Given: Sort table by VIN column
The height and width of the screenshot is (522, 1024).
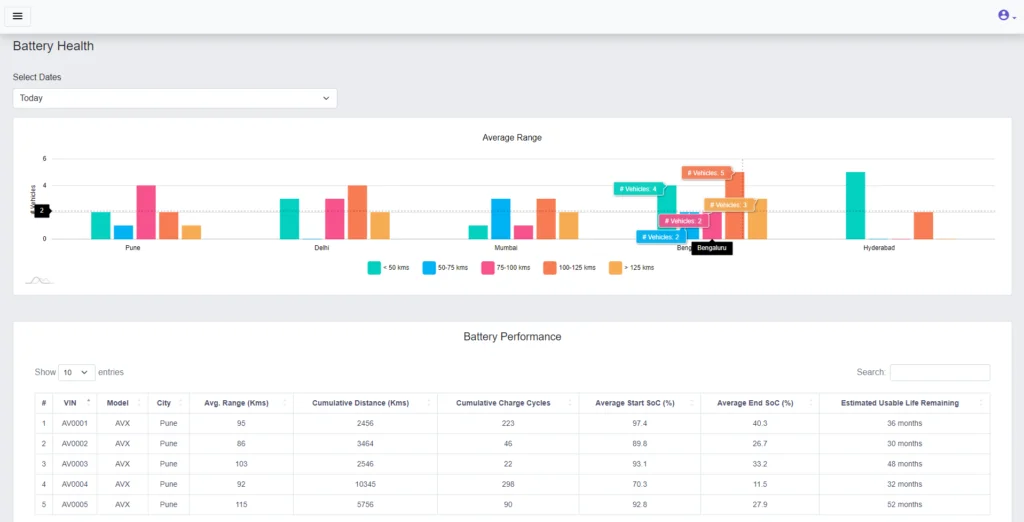Looking at the screenshot, I should coord(70,403).
